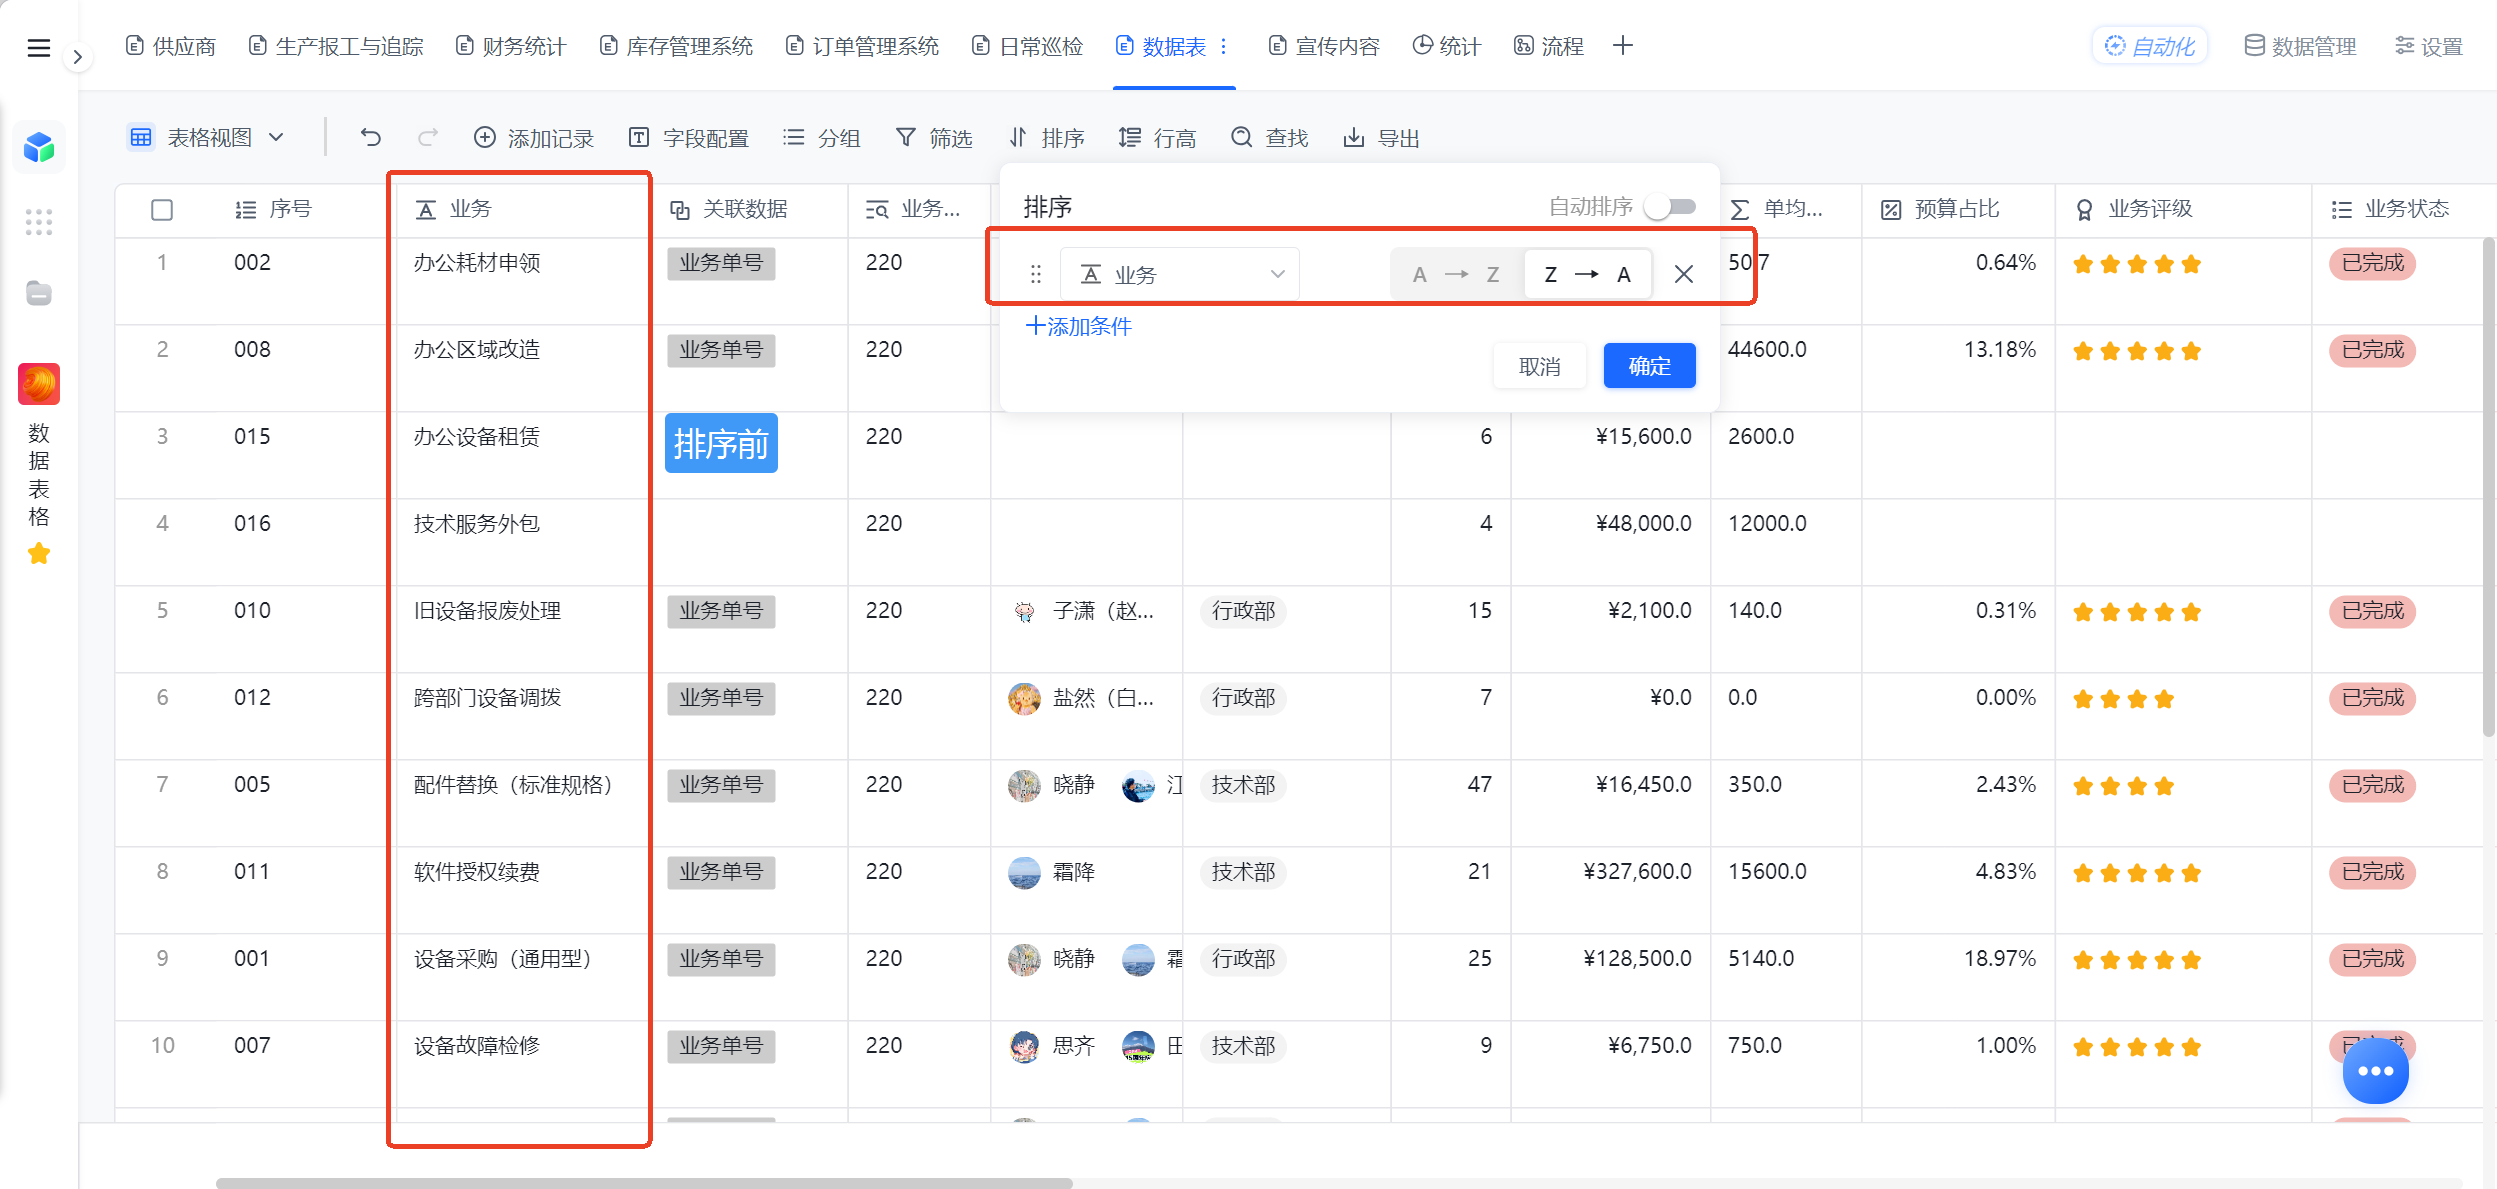2497x1189 pixels.
Task: Open 设置 in the top right
Action: click(2429, 46)
